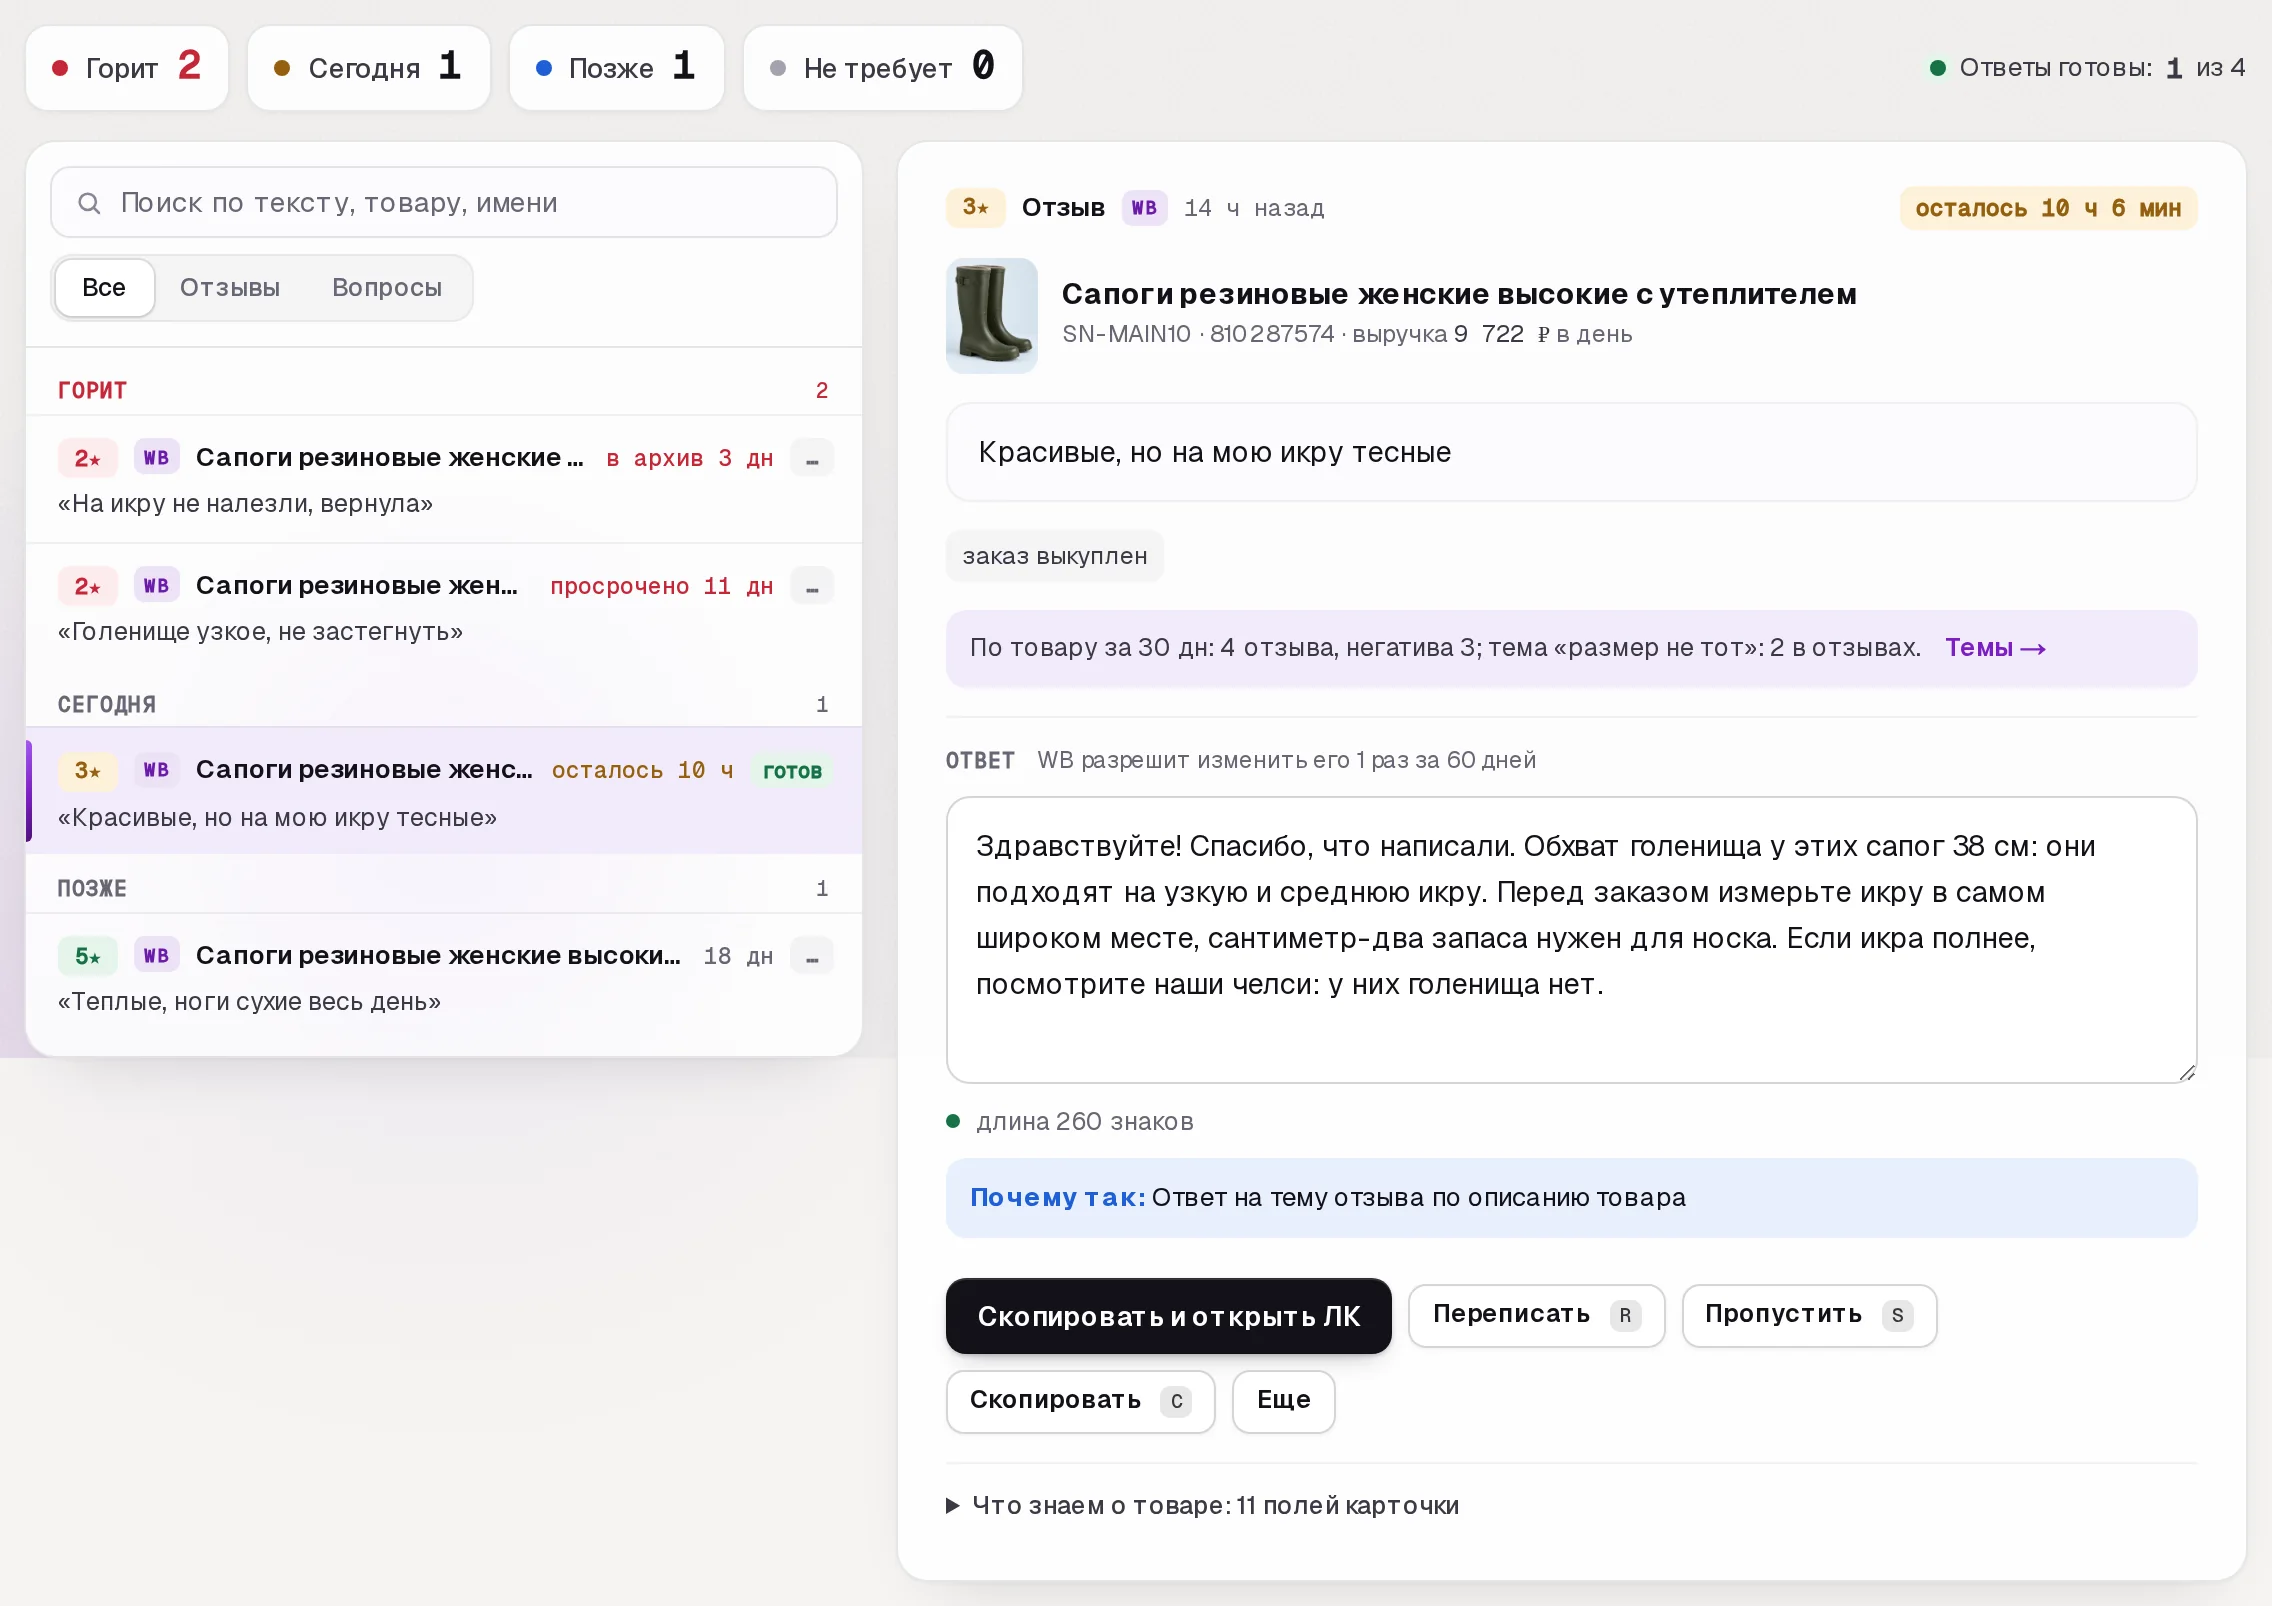2272x1606 pixels.
Task: Click the search magnifier icon
Action: [x=89, y=203]
